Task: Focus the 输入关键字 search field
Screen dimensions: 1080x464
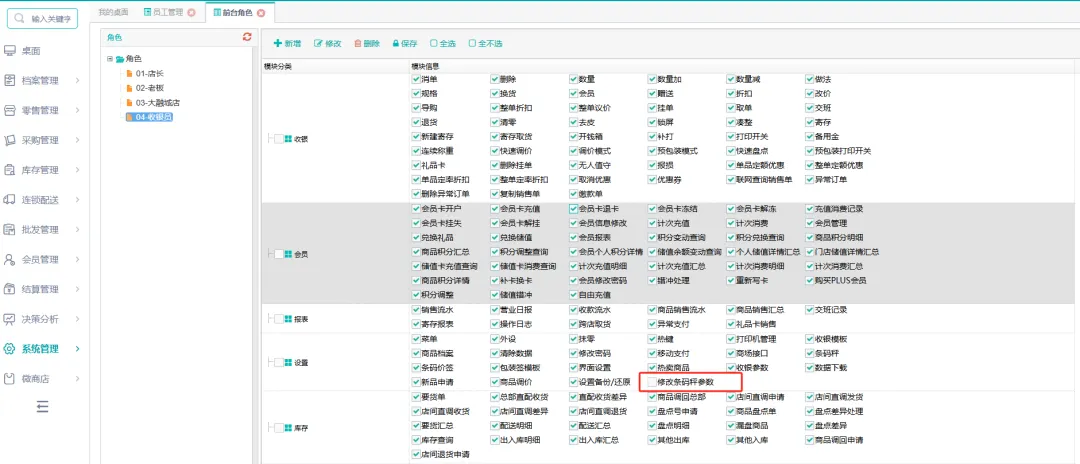Action: tap(43, 19)
